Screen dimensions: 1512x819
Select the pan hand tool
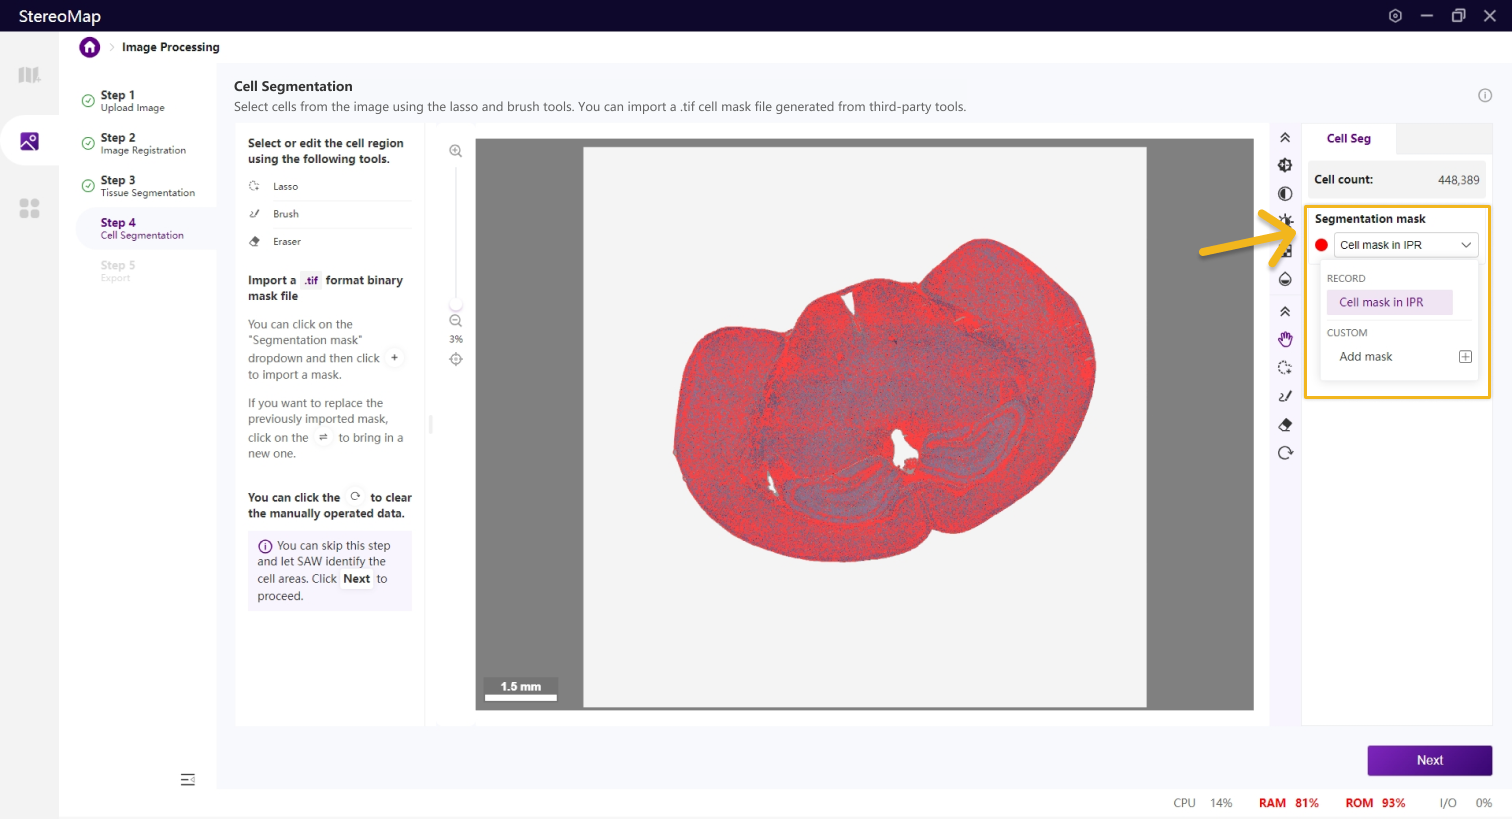point(1285,340)
